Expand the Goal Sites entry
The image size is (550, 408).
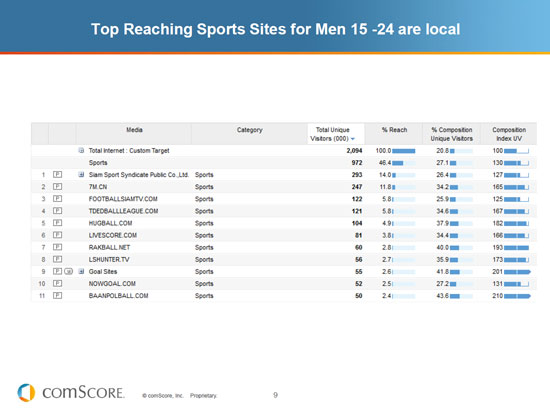coord(81,271)
